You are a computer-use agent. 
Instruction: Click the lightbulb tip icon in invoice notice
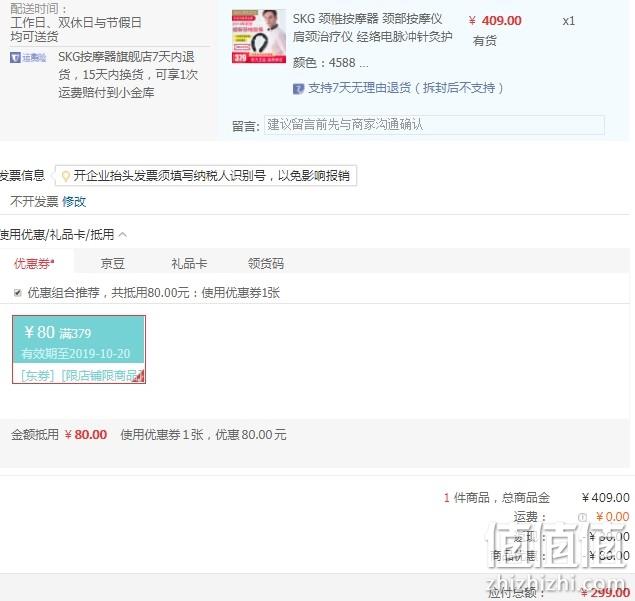65,176
